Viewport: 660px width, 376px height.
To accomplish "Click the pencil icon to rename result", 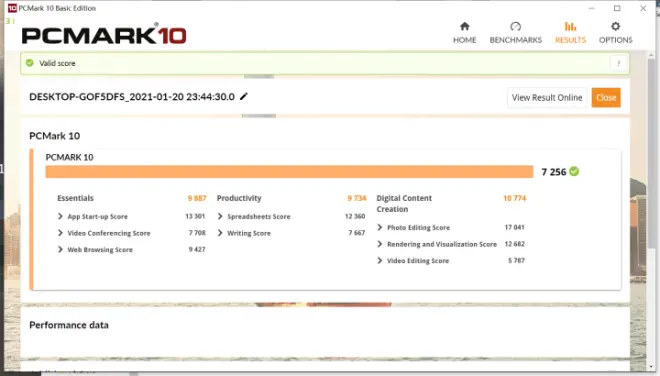I will pos(244,96).
